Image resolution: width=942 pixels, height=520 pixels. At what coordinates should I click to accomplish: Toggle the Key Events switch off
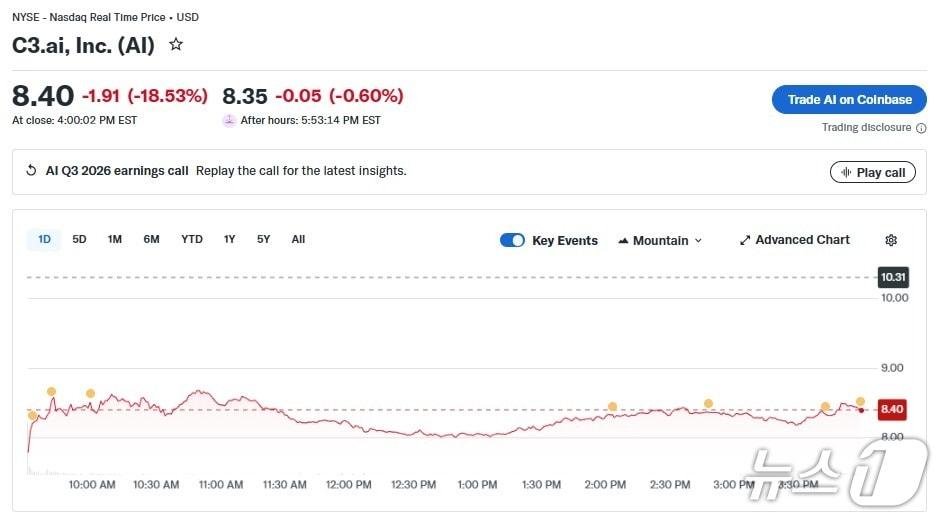pyautogui.click(x=512, y=240)
